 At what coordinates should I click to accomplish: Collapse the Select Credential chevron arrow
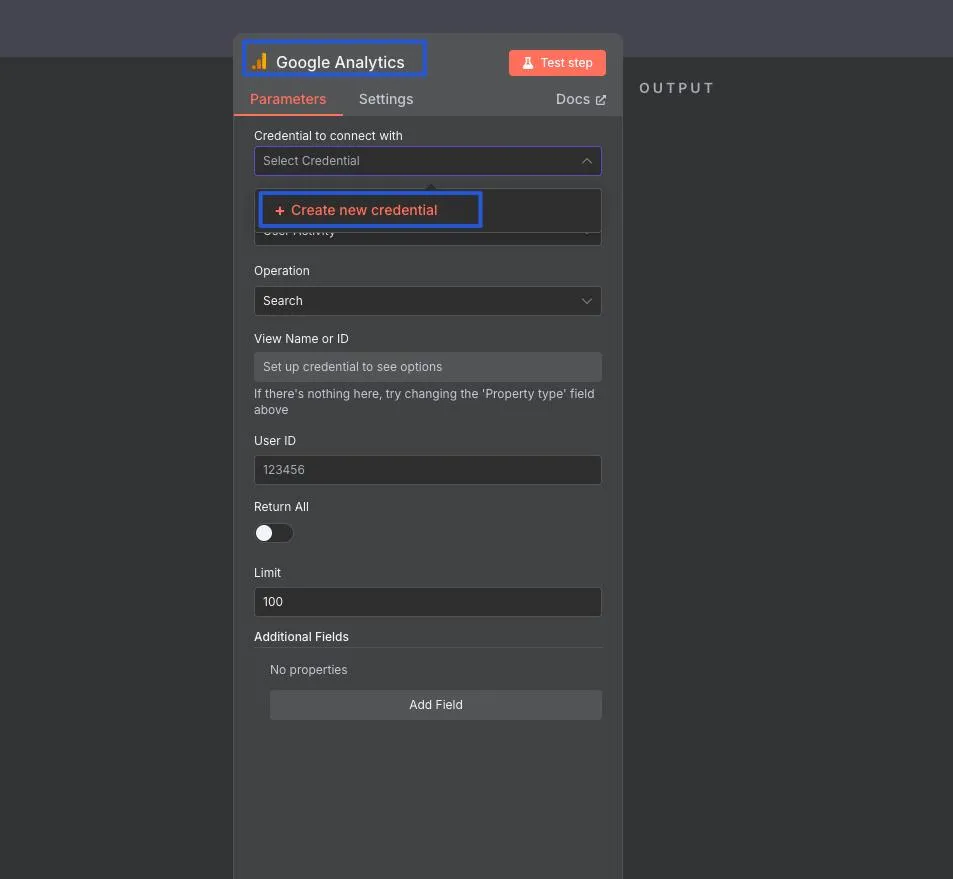point(587,161)
